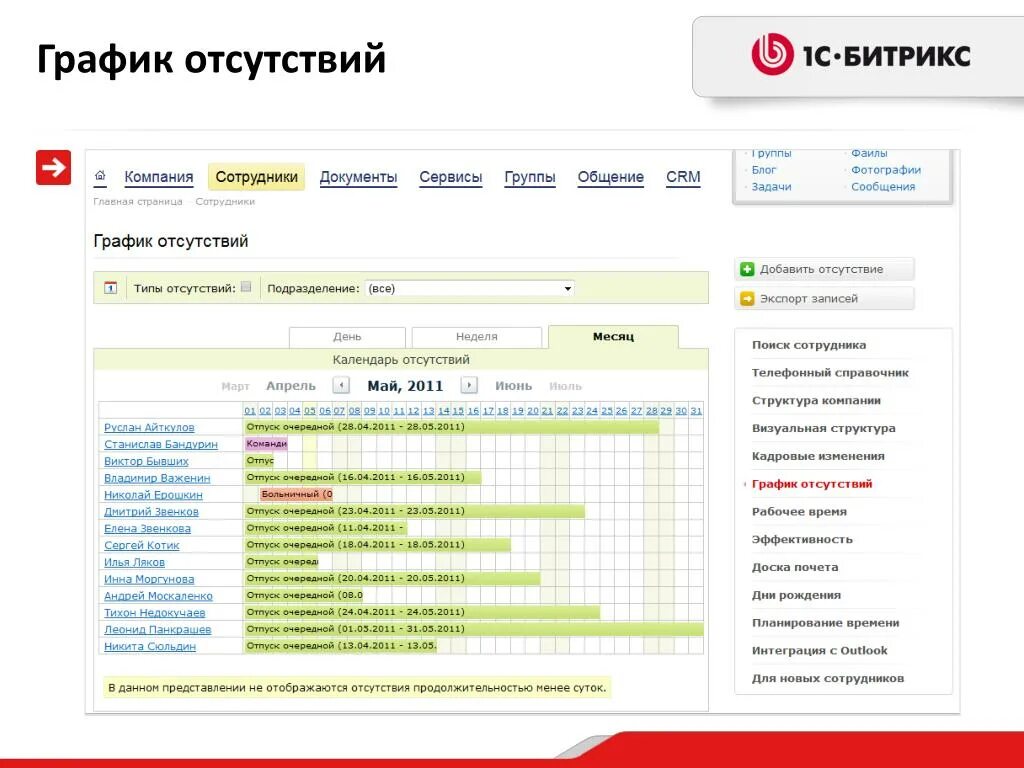Viewport: 1024px width, 768px height.
Task: Open Планирование времени sidebar item
Action: pos(825,622)
